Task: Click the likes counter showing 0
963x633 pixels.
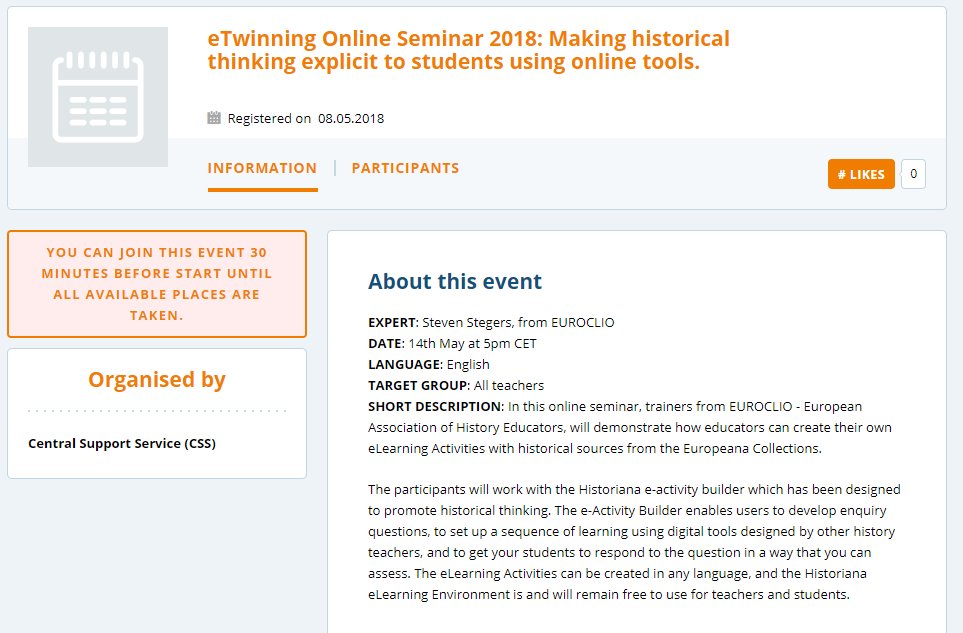Action: [913, 174]
